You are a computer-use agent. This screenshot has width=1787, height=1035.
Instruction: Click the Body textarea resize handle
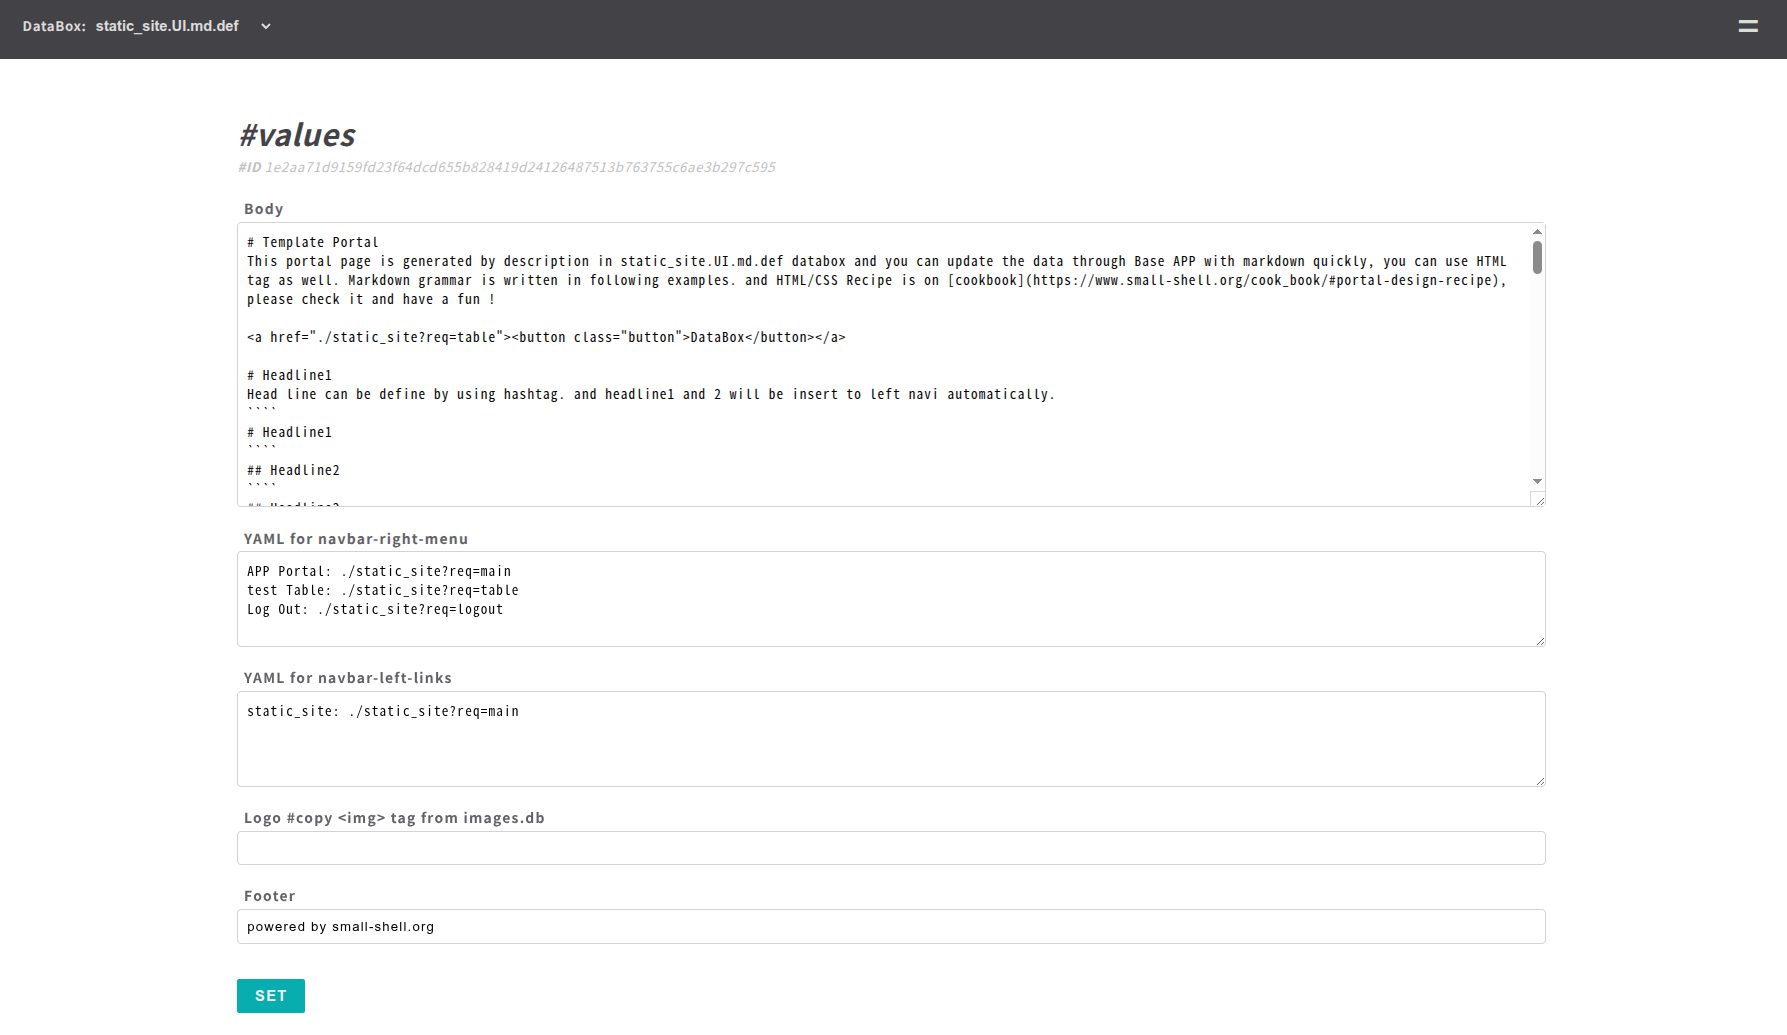(1539, 500)
